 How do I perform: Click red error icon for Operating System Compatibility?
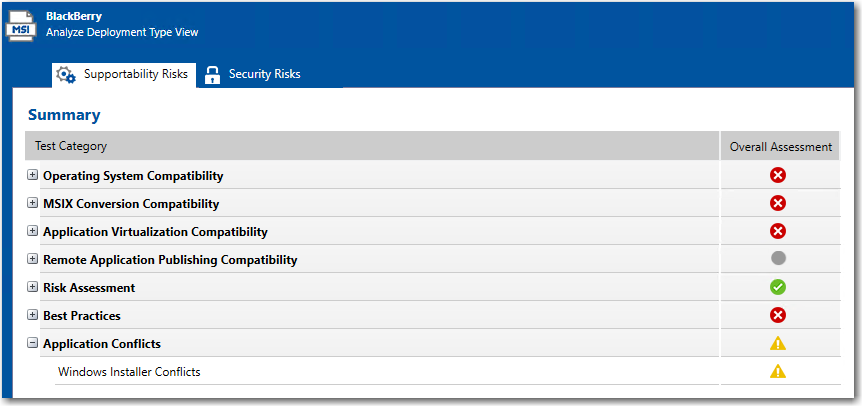pyautogui.click(x=778, y=176)
